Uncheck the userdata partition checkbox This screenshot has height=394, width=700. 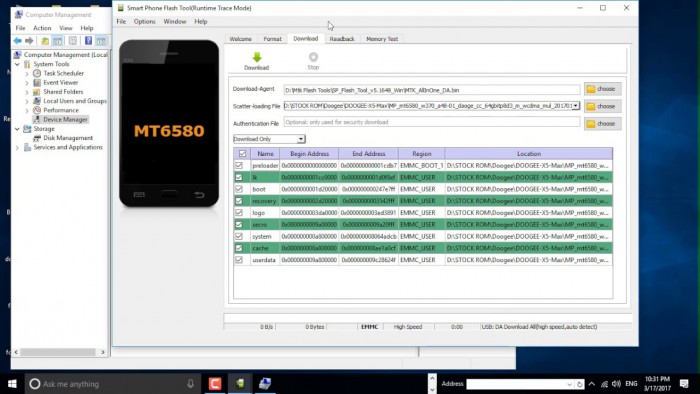pos(239,260)
